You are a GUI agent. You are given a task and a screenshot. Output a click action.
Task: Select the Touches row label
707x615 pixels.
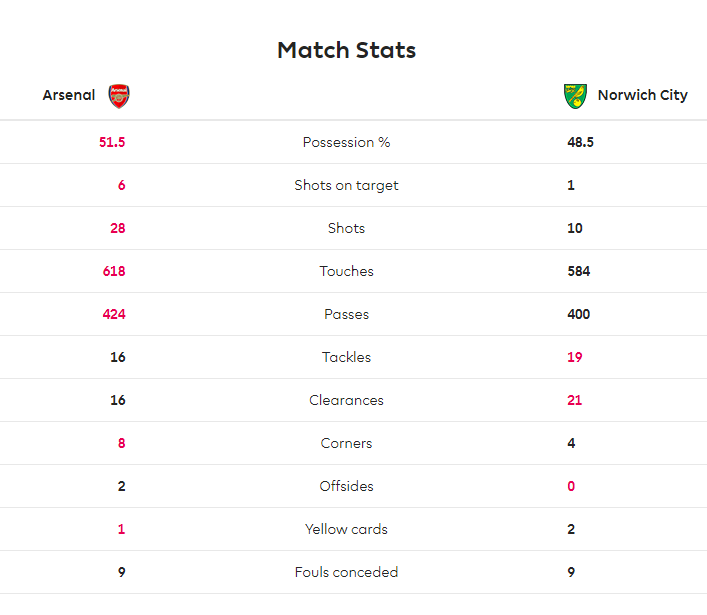point(346,271)
